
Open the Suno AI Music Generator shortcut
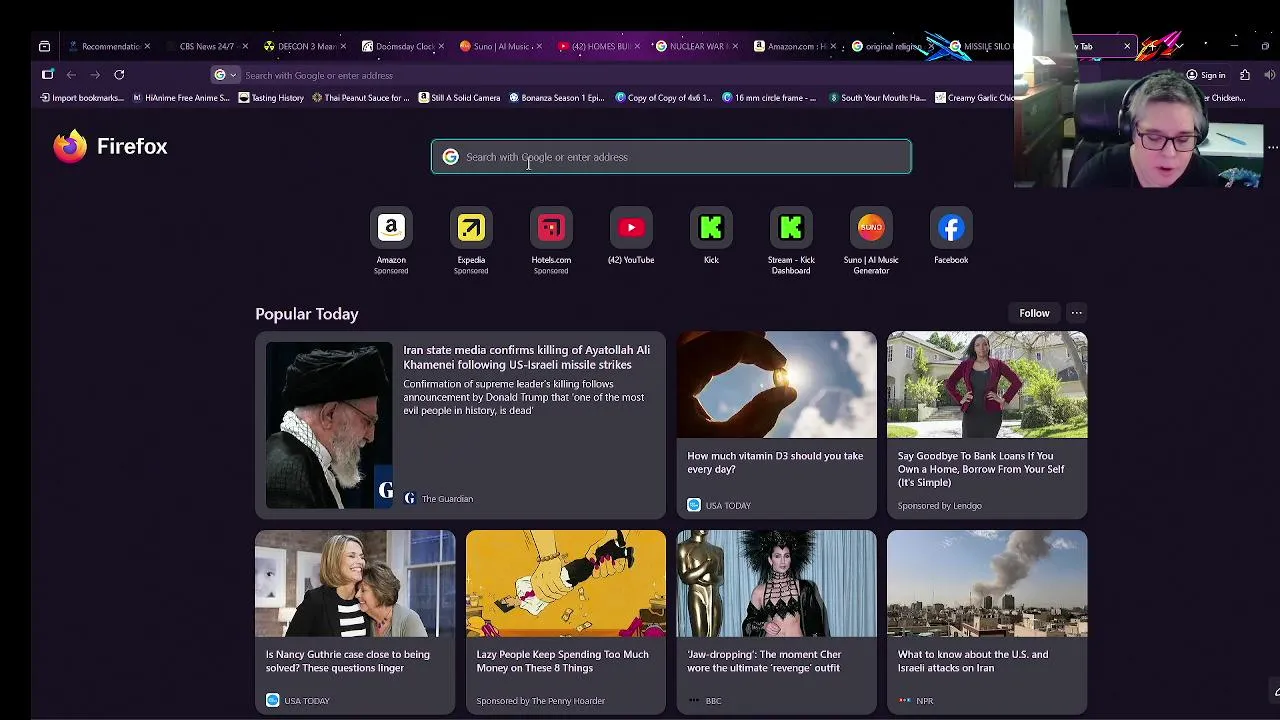(x=871, y=228)
